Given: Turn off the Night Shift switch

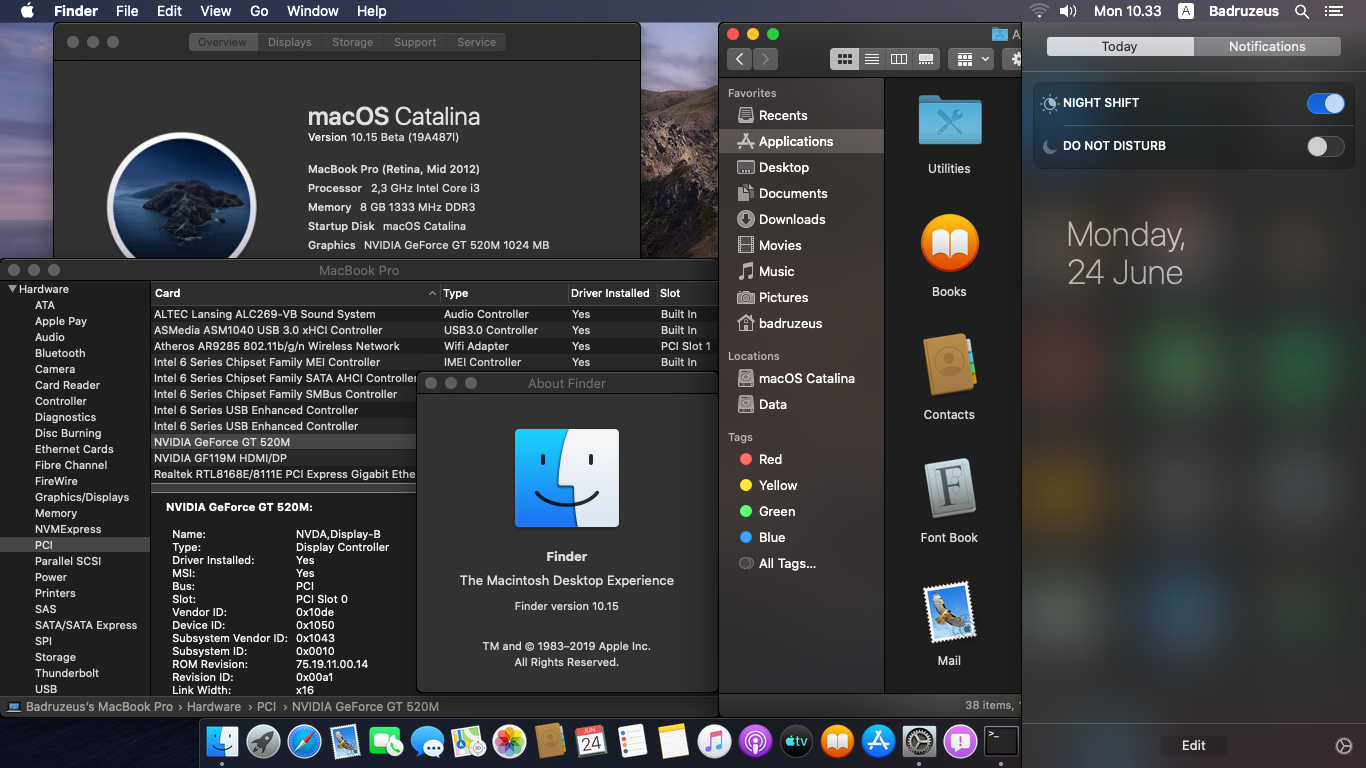Looking at the screenshot, I should pos(1325,103).
